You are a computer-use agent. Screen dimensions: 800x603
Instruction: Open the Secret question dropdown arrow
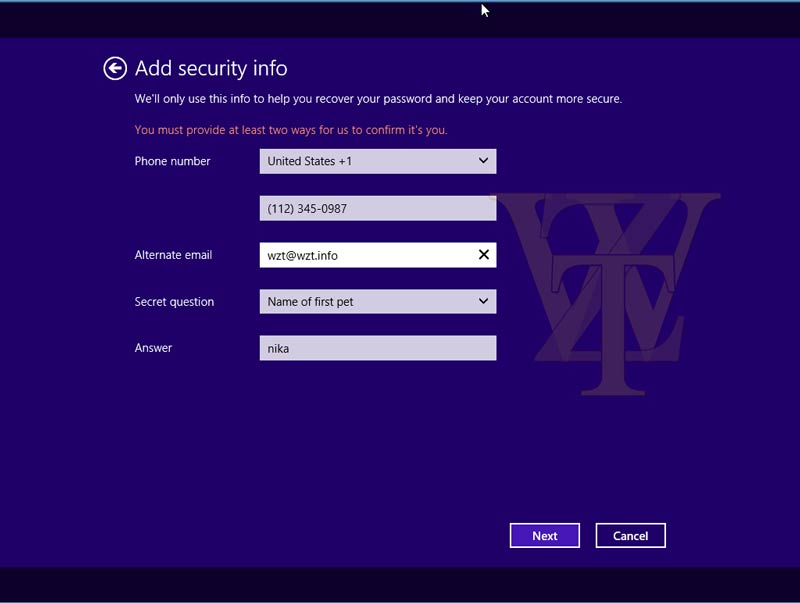[x=483, y=301]
